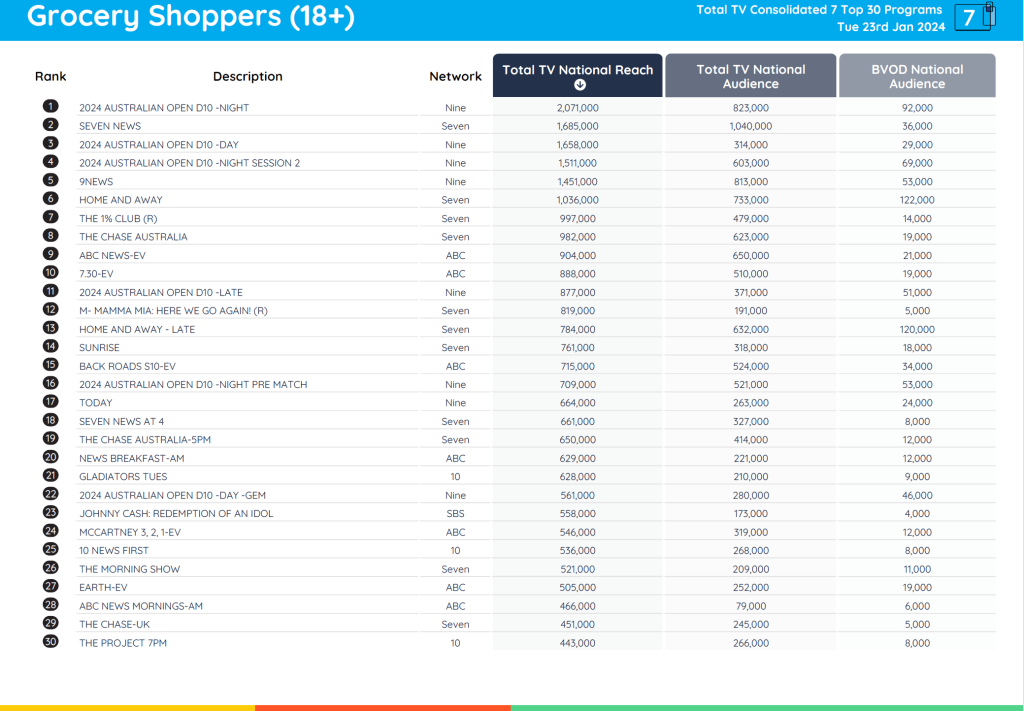Click the 2,071,000 reach value
This screenshot has height=711, width=1024.
577,108
